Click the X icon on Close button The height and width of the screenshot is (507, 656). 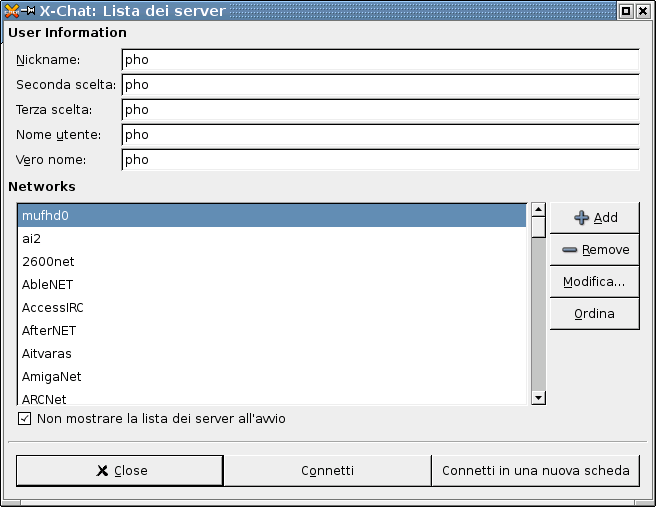pos(102,471)
